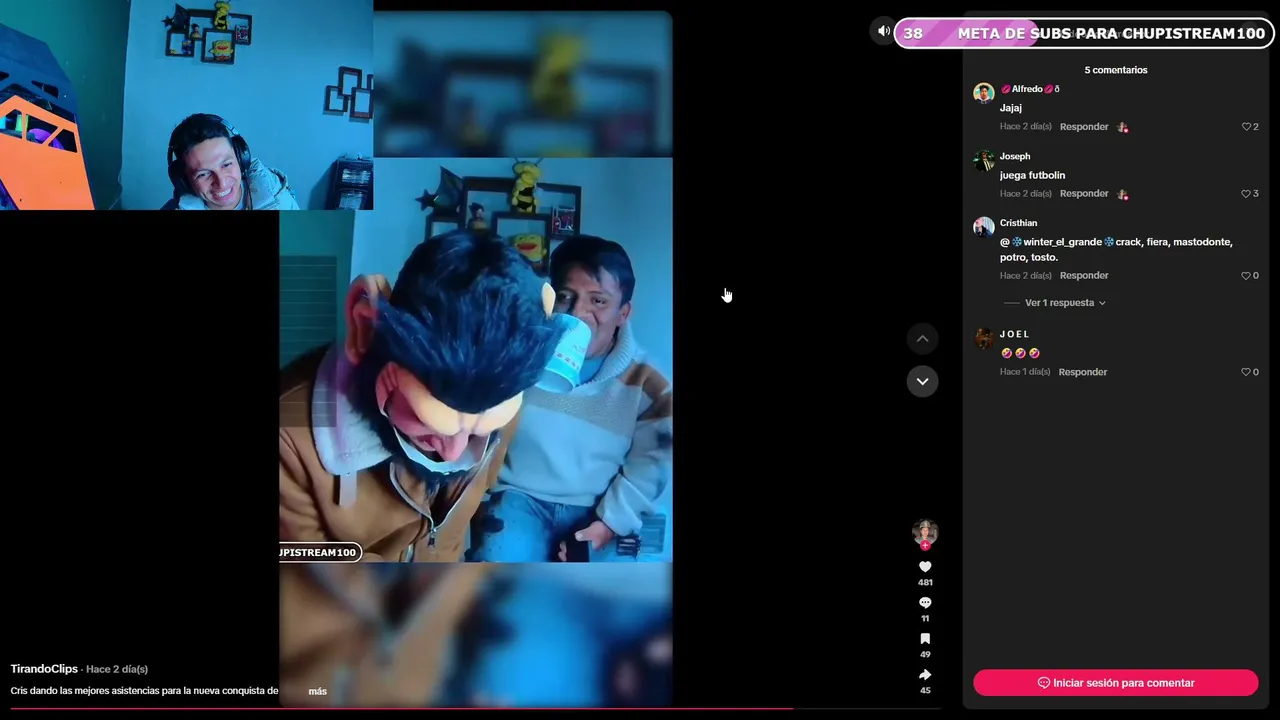Reply to Cristhian's comment via Responder
Viewport: 1280px width, 720px height.
coord(1084,276)
